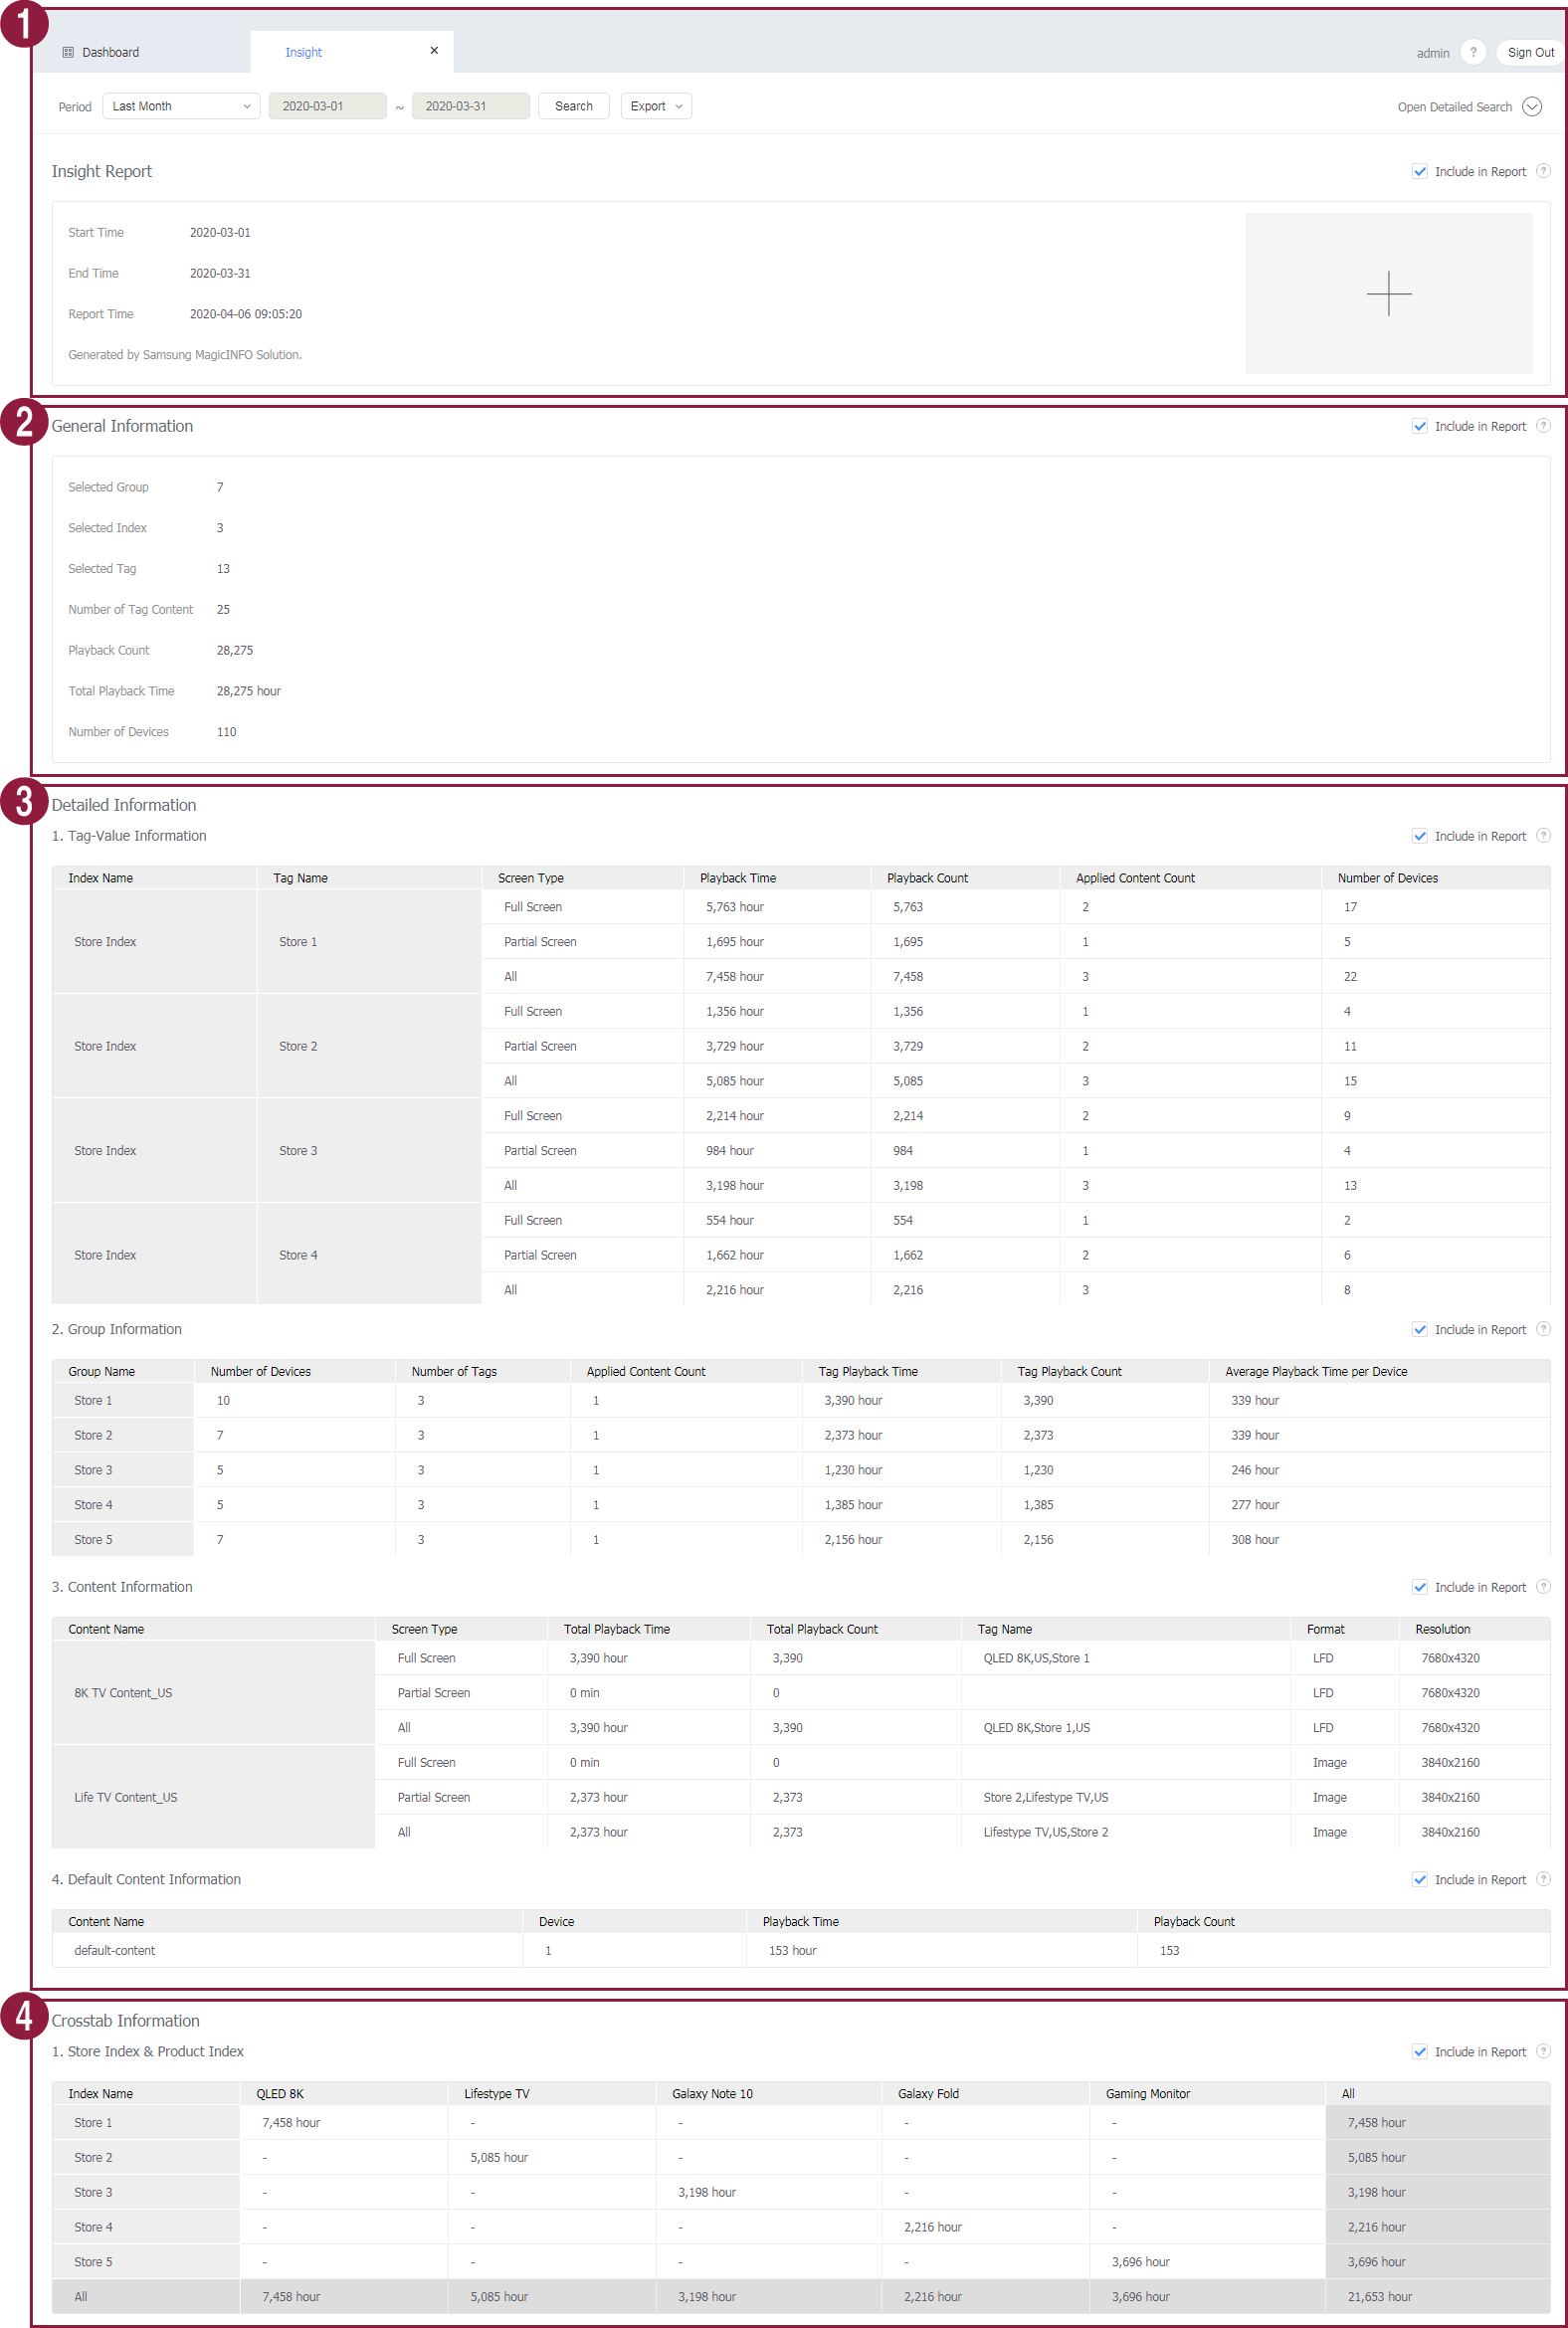
Task: Click the Sign Out button
Action: point(1530,52)
